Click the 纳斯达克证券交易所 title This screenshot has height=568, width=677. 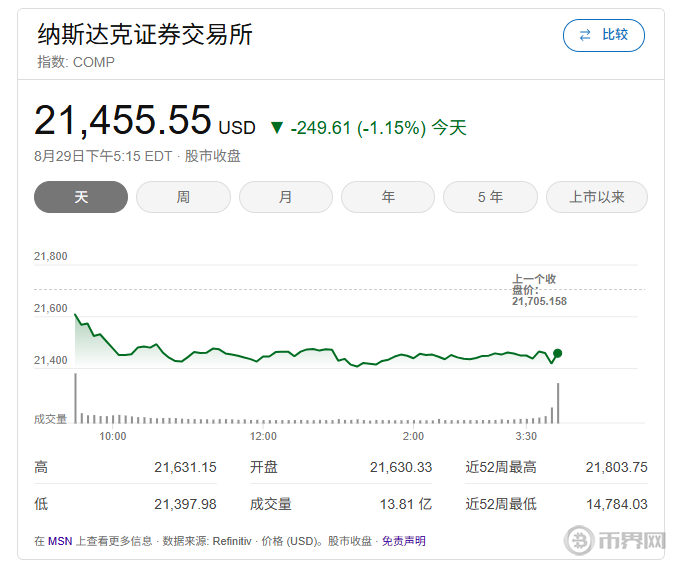(145, 35)
